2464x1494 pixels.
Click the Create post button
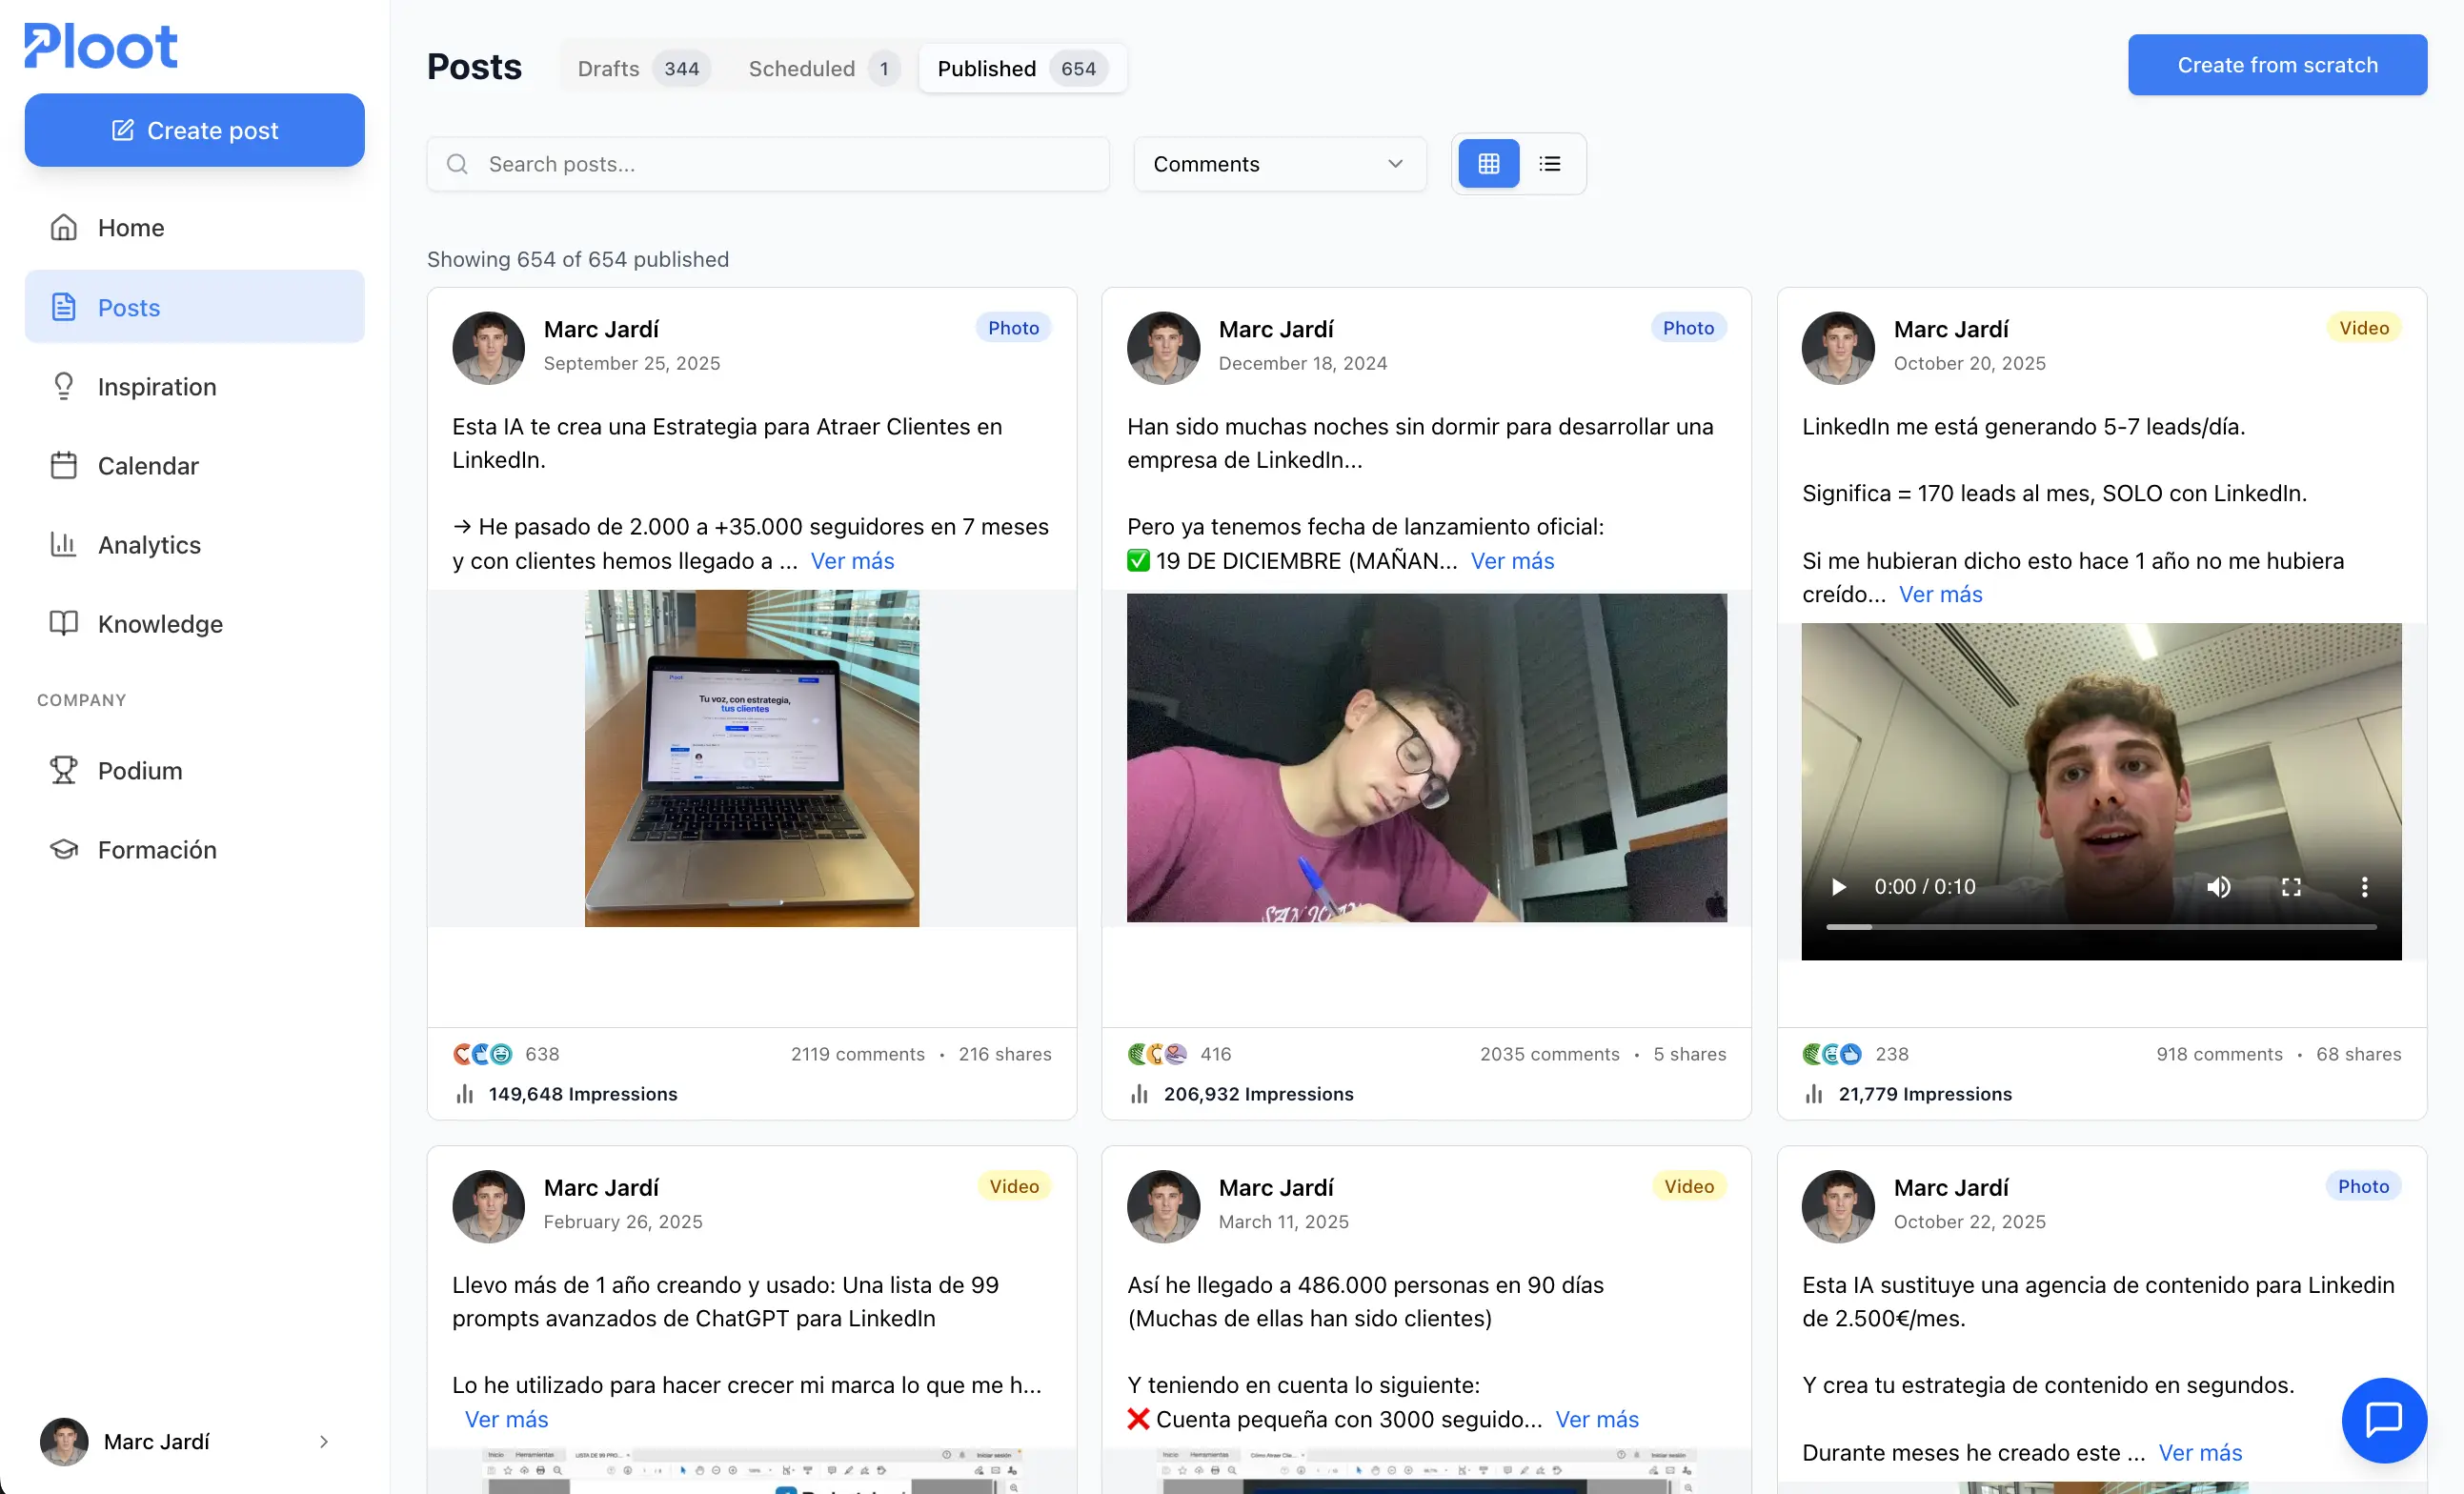pos(194,130)
